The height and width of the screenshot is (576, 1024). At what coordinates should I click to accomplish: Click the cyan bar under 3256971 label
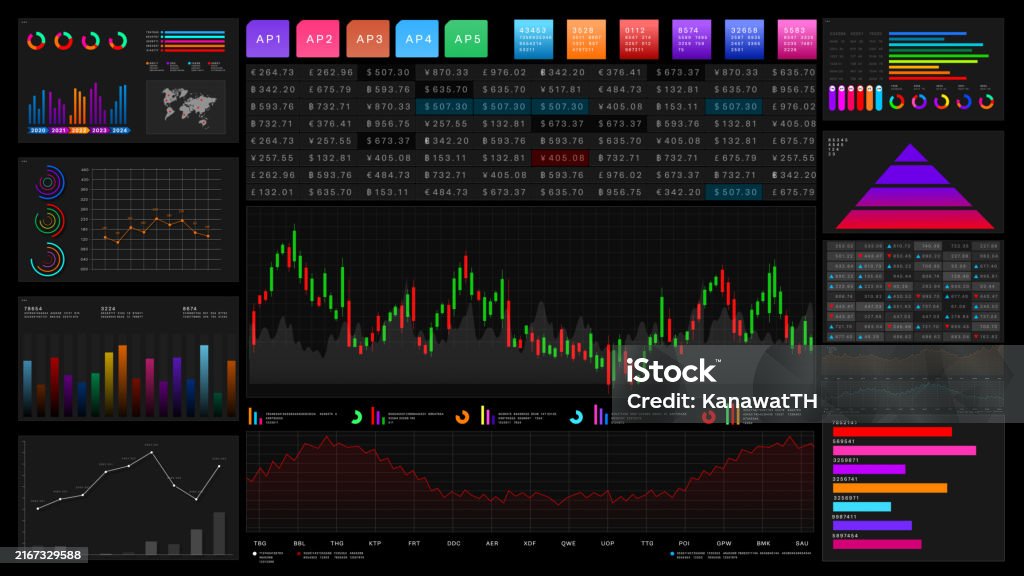tap(861, 507)
